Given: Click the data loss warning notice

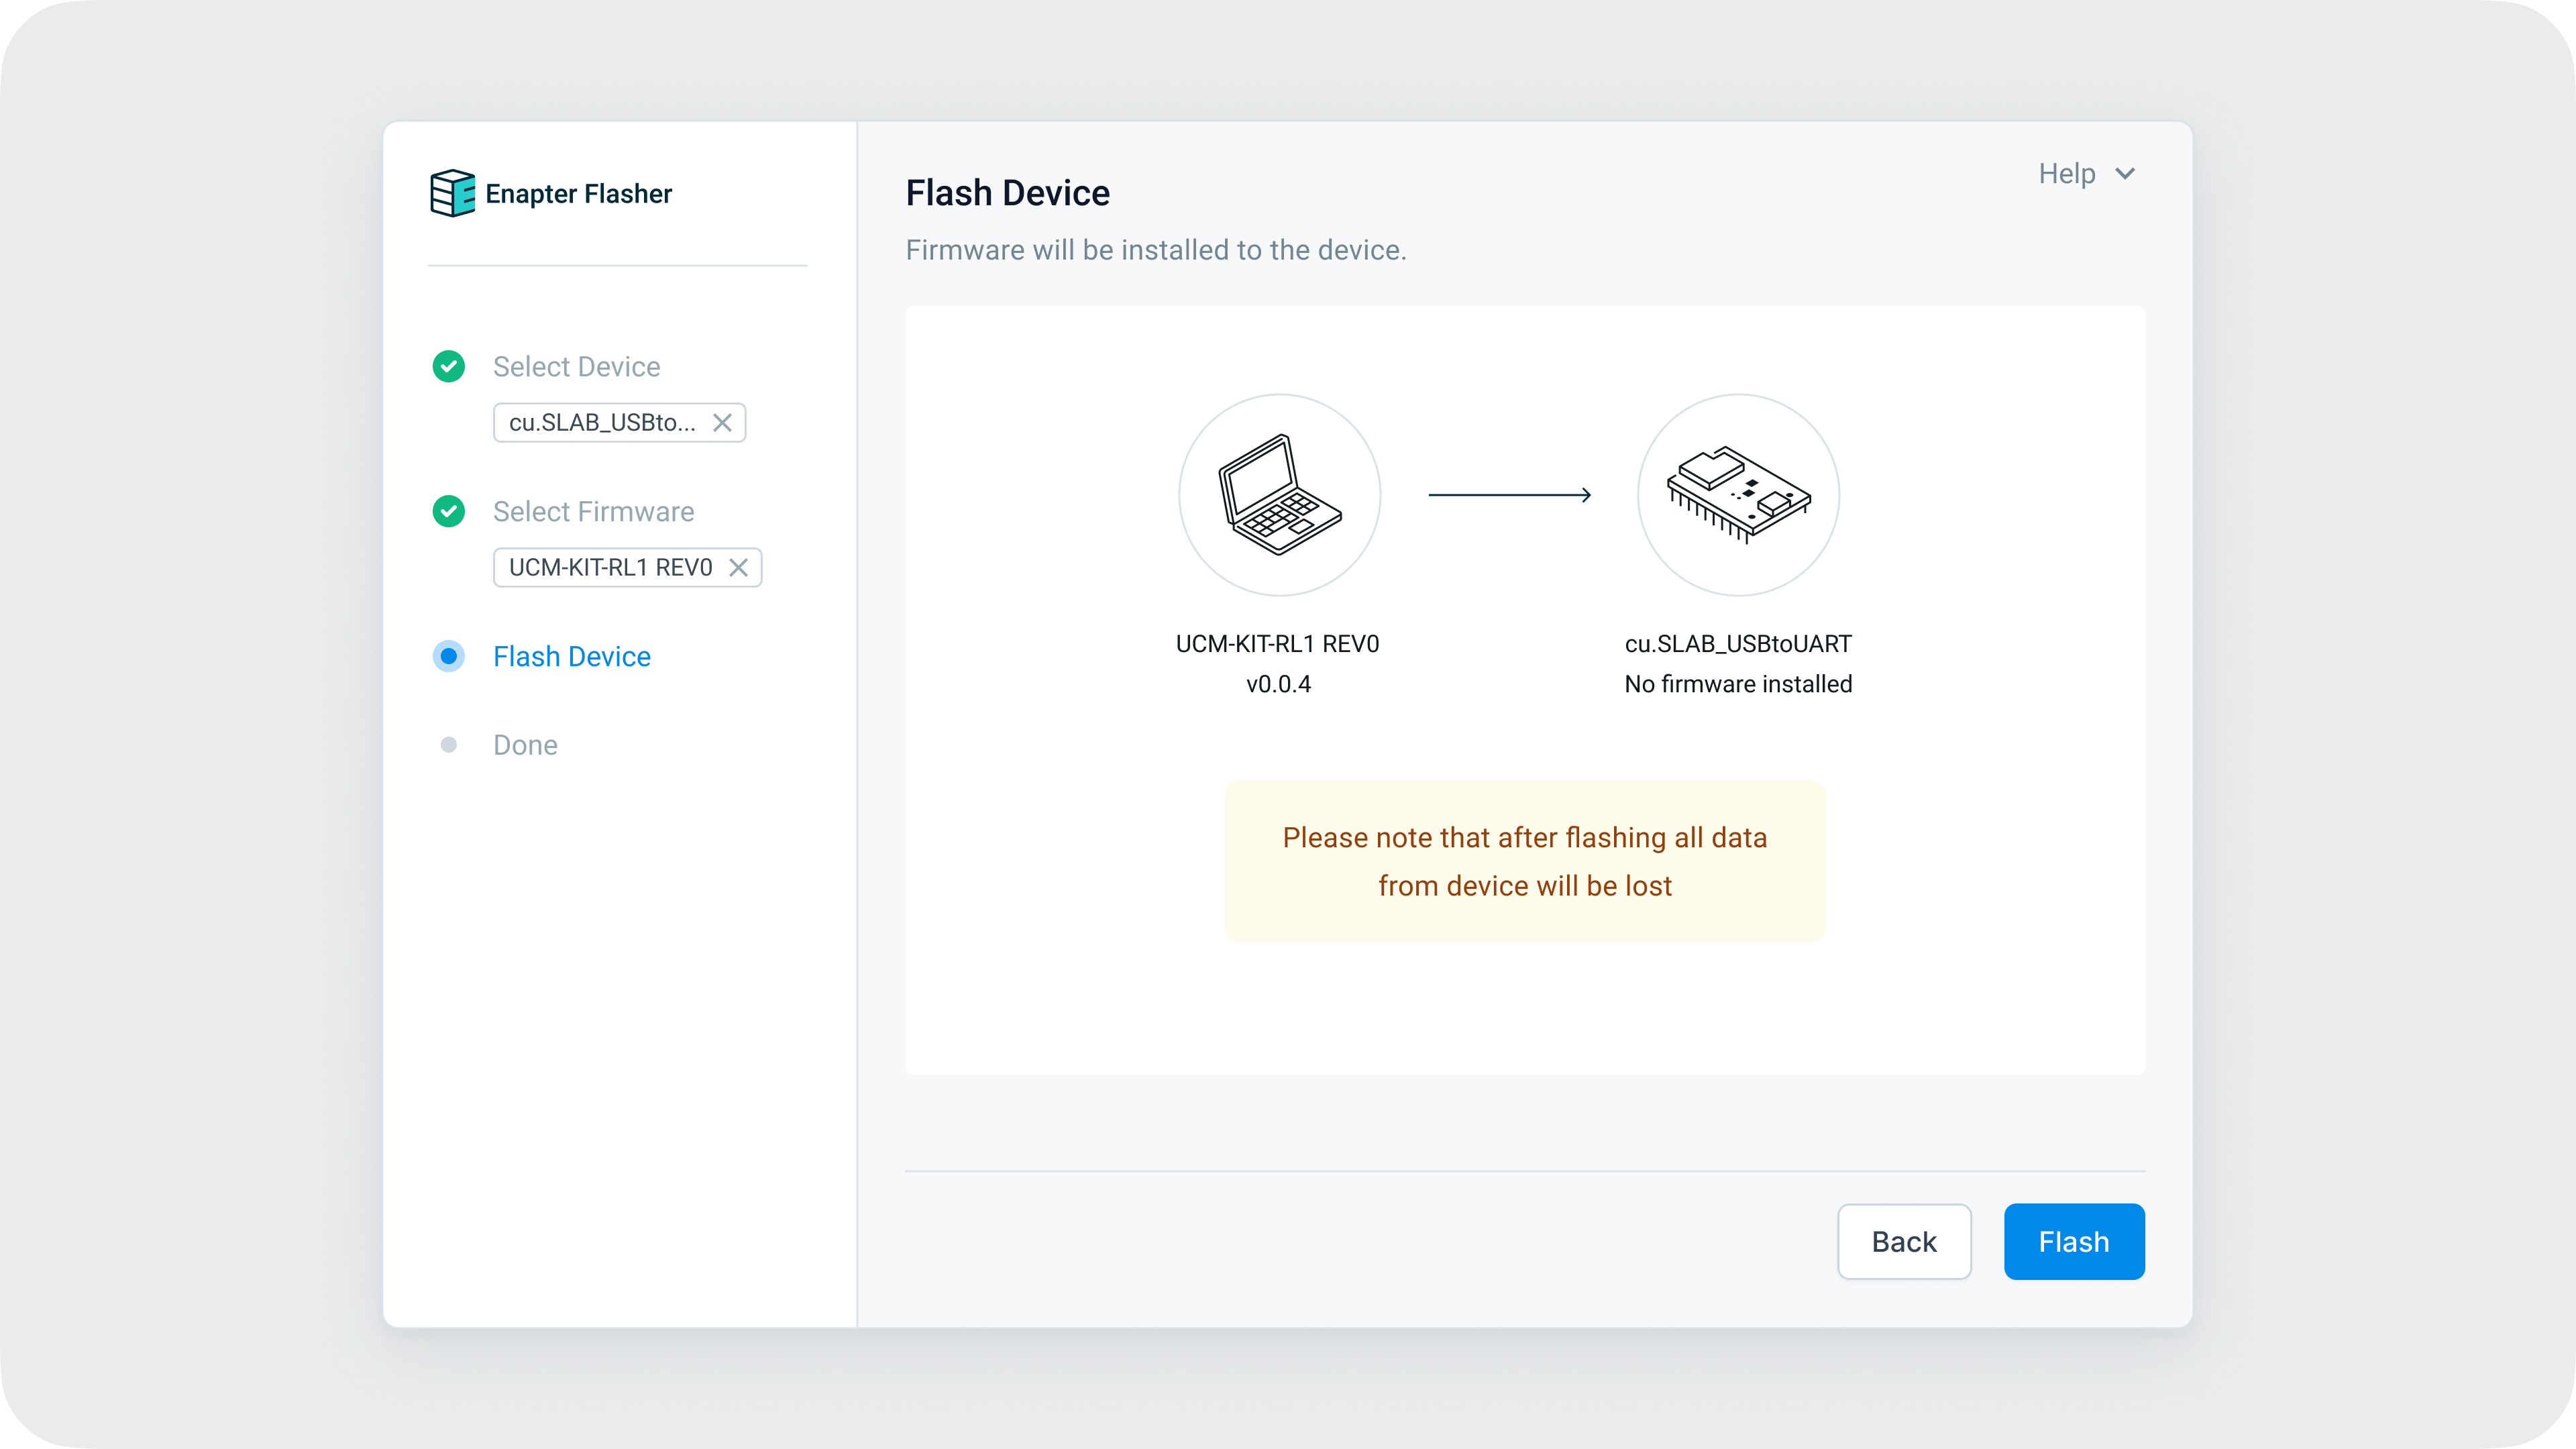Looking at the screenshot, I should pos(1524,861).
